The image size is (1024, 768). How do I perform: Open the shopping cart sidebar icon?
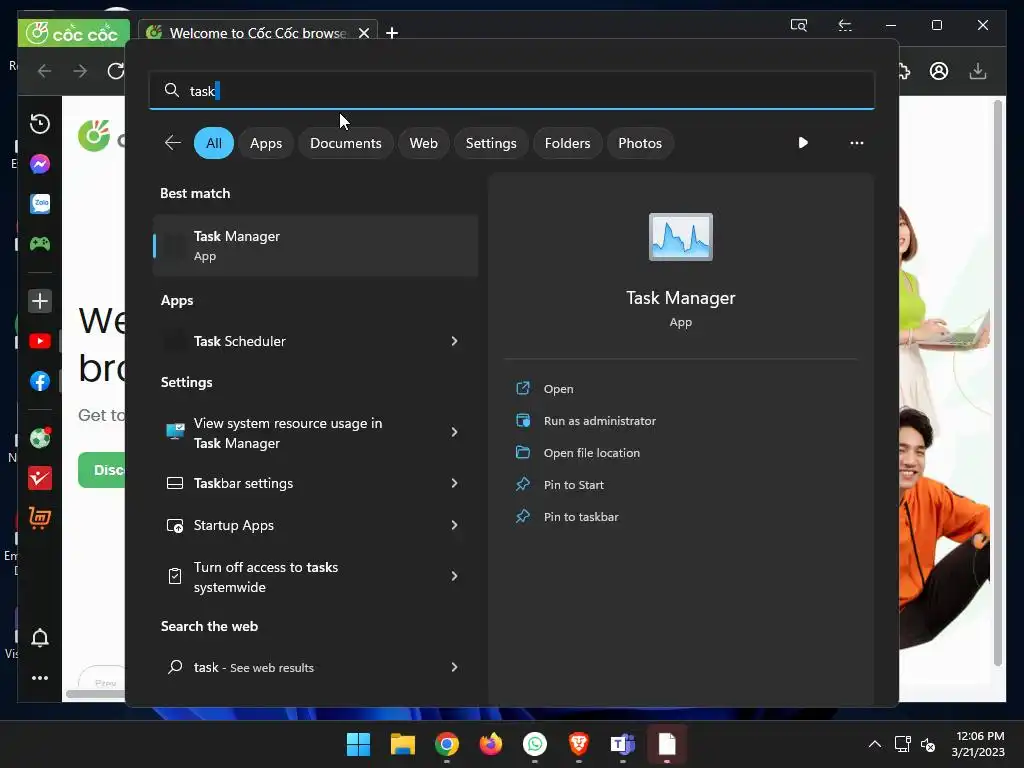40,518
